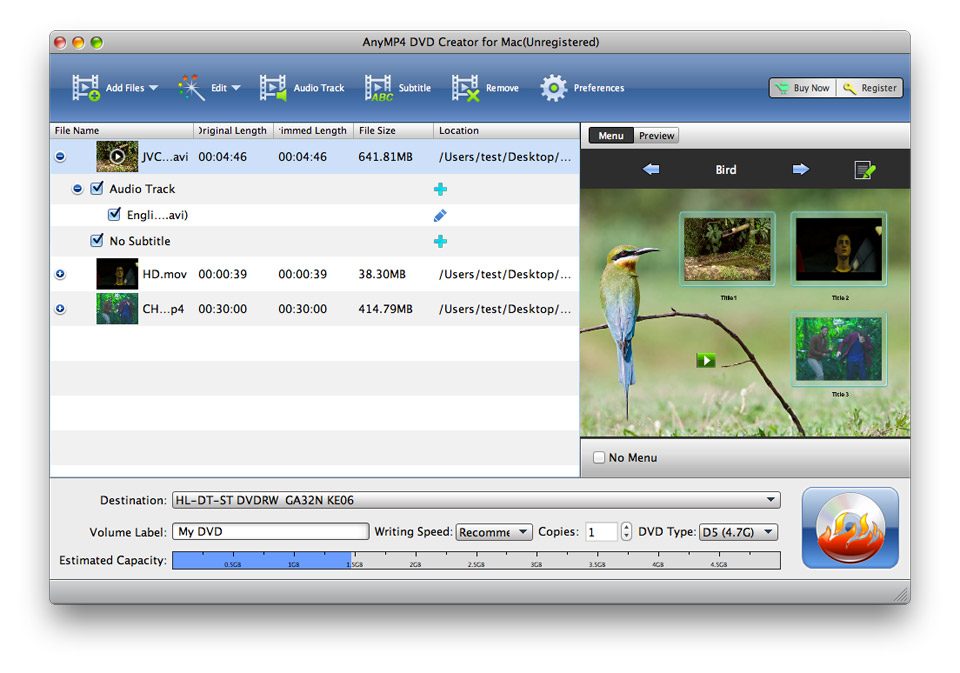
Task: Start burning with the flame disc button
Action: pos(849,528)
